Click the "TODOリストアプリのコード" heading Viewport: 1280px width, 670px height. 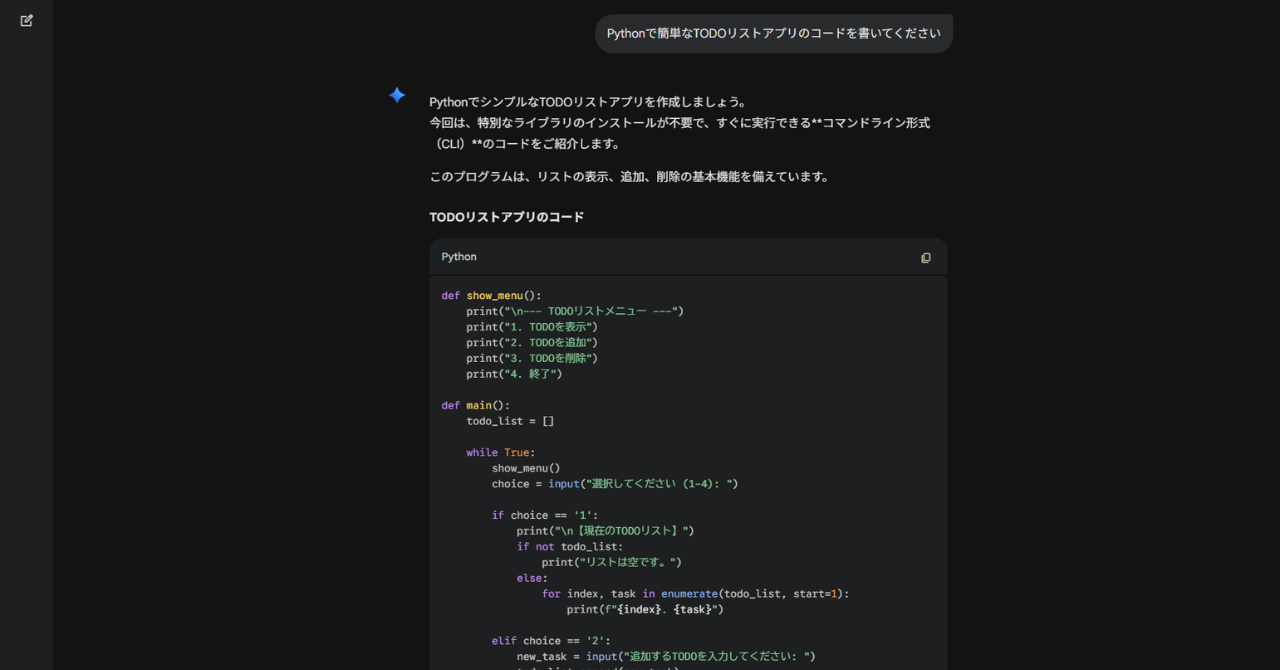(506, 217)
